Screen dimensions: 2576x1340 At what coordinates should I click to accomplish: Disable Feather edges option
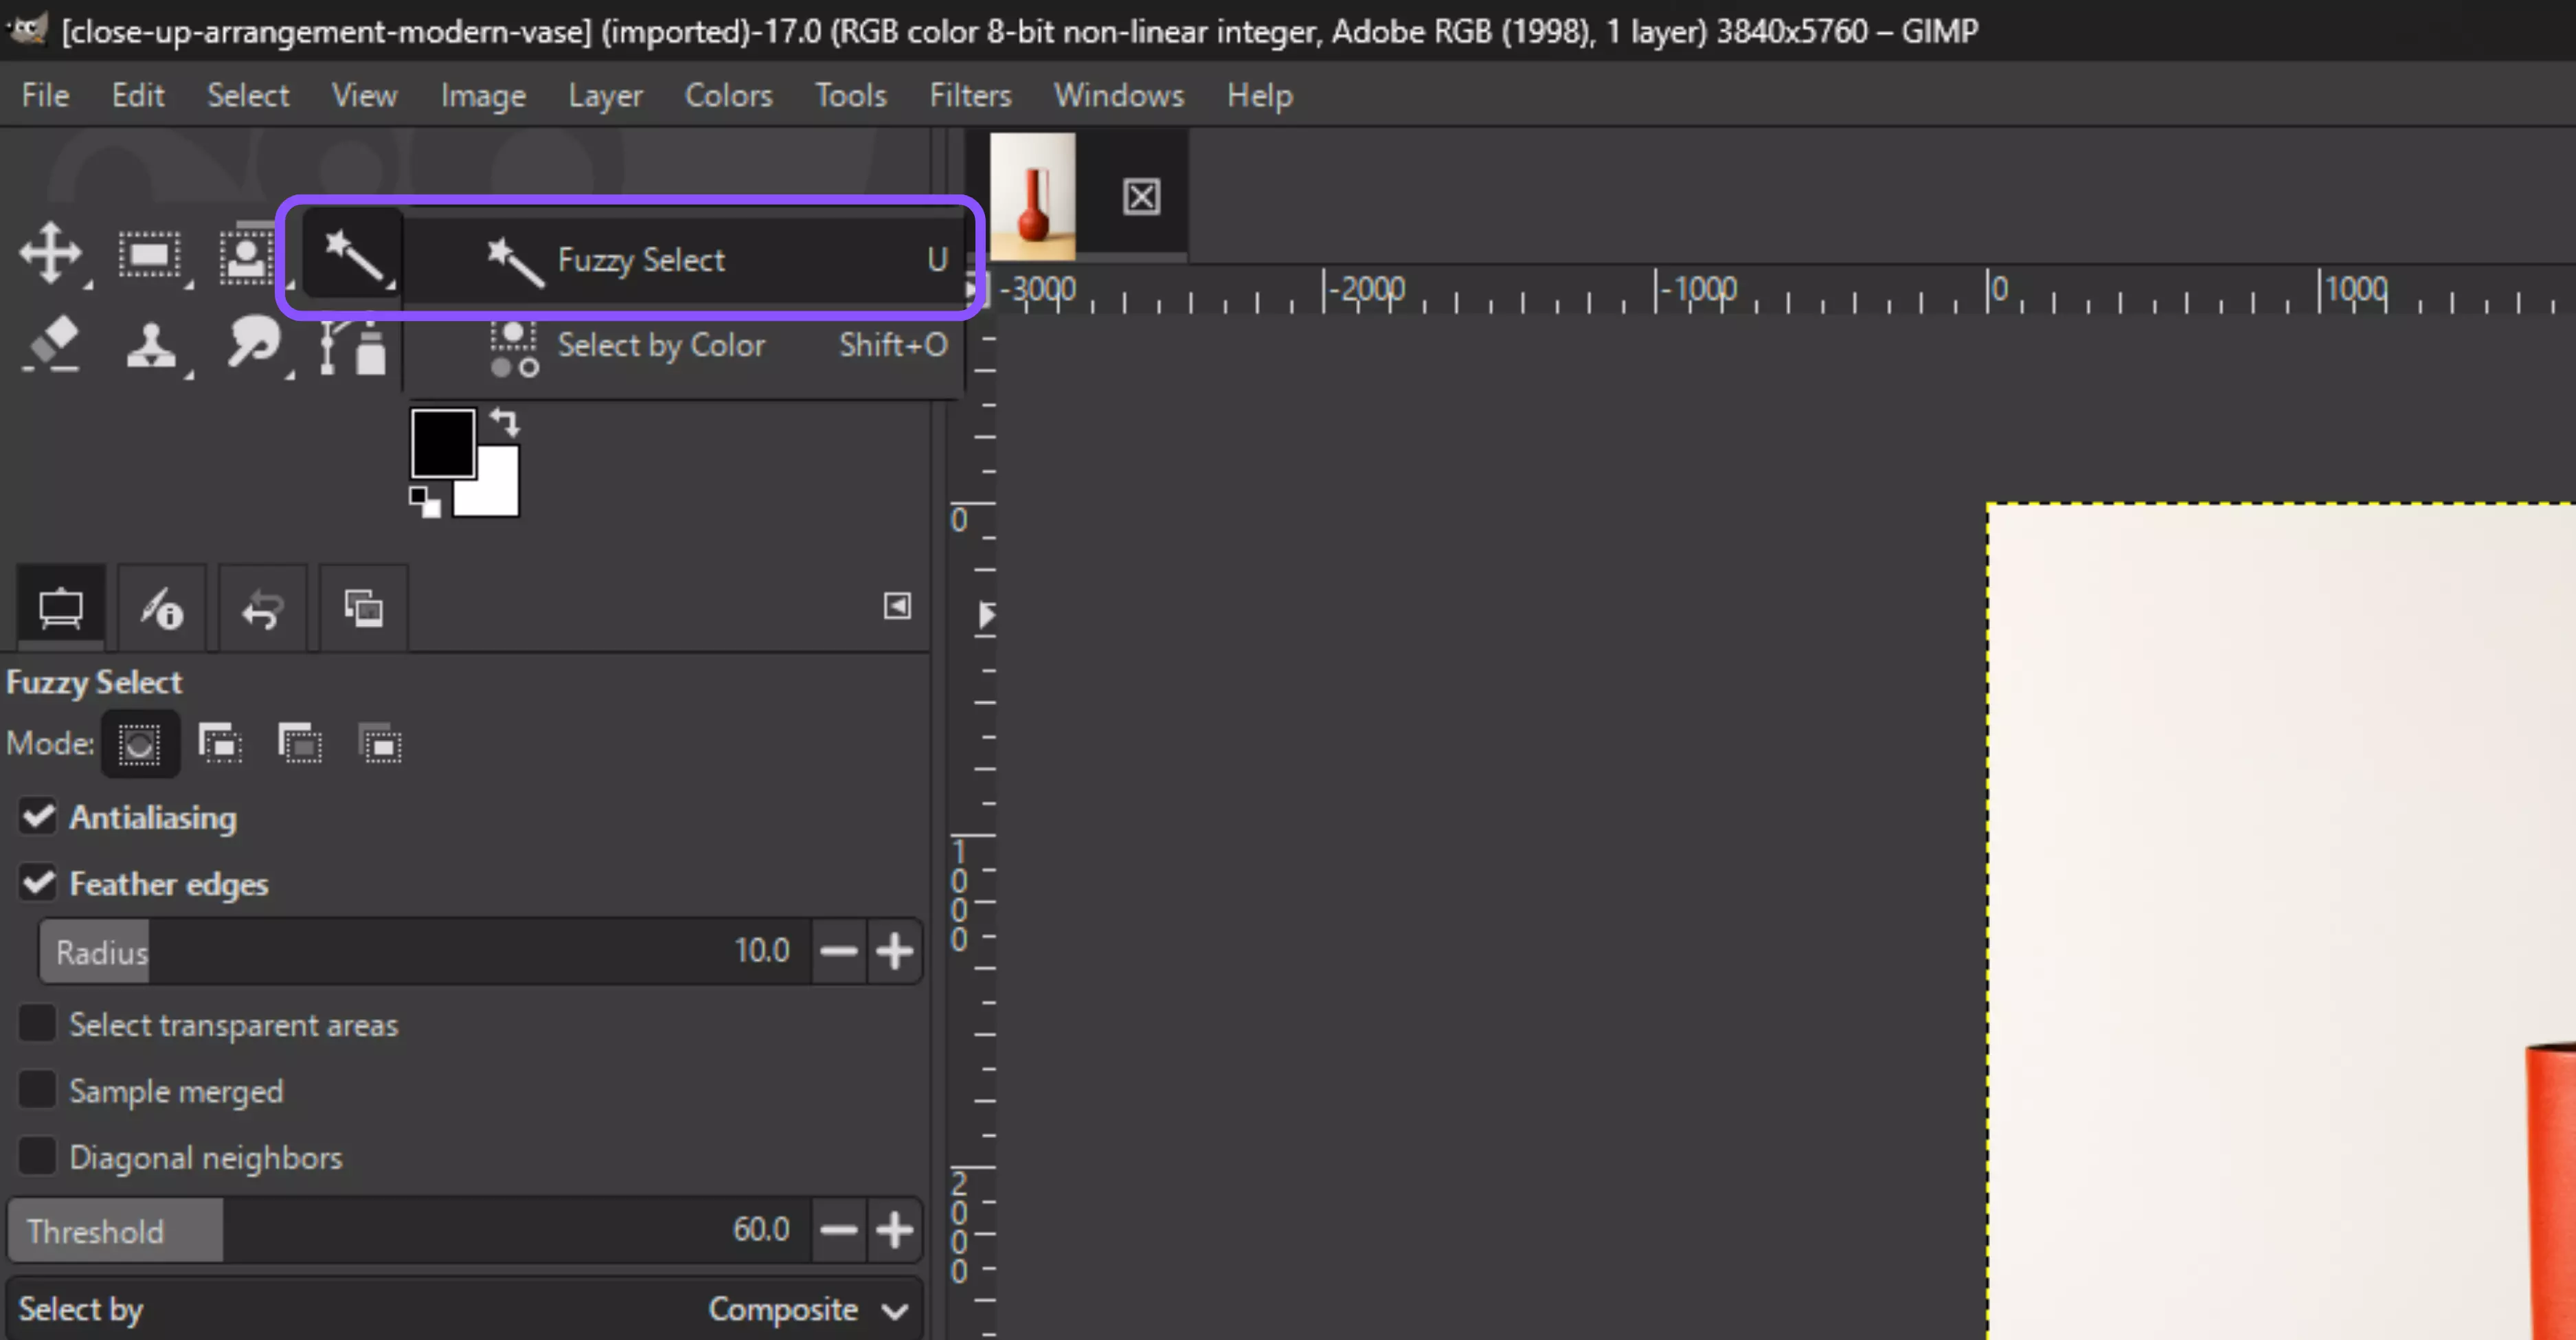coord(38,883)
